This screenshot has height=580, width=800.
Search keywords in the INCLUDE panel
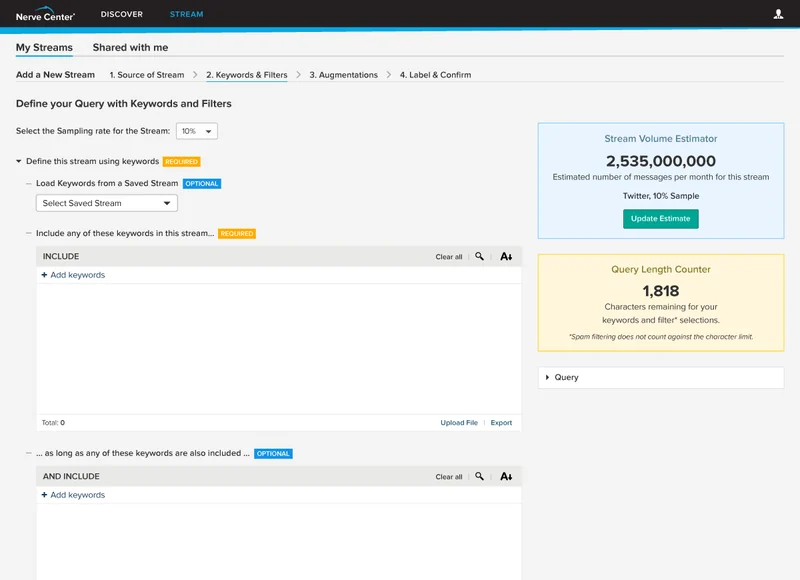[x=479, y=256]
